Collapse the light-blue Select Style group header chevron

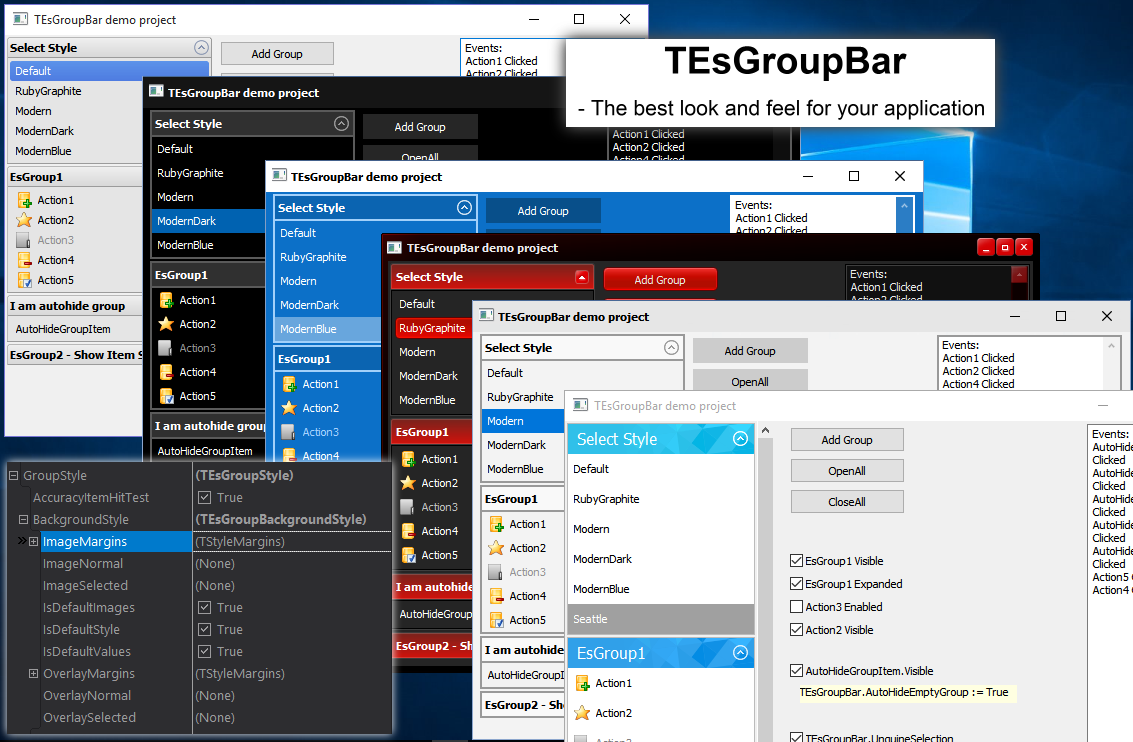point(740,439)
